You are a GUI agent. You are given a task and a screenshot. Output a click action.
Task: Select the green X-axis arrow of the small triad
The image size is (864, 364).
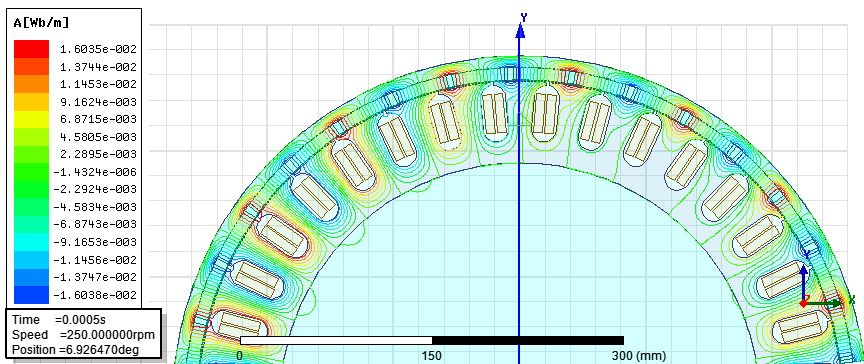824,303
